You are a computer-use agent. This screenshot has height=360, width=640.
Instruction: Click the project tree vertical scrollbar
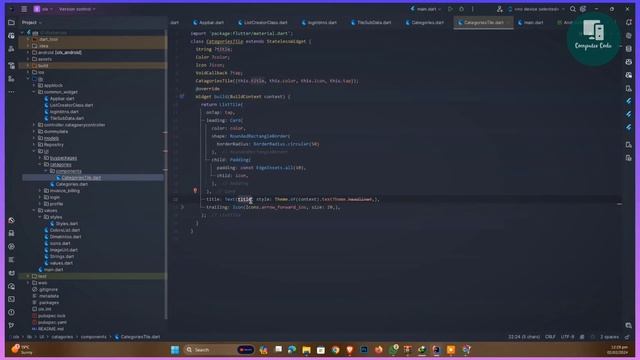coord(166,175)
